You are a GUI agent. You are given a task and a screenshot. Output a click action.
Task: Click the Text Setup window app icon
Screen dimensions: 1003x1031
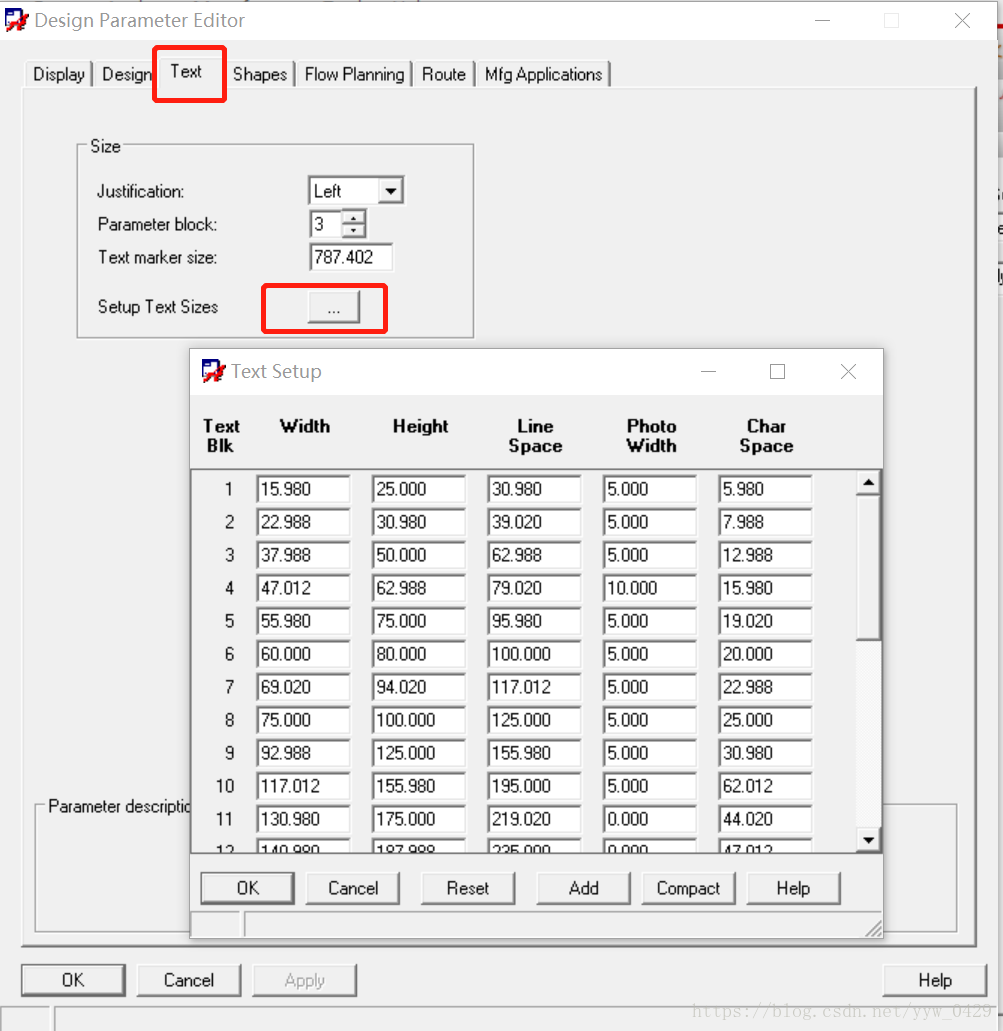click(213, 371)
